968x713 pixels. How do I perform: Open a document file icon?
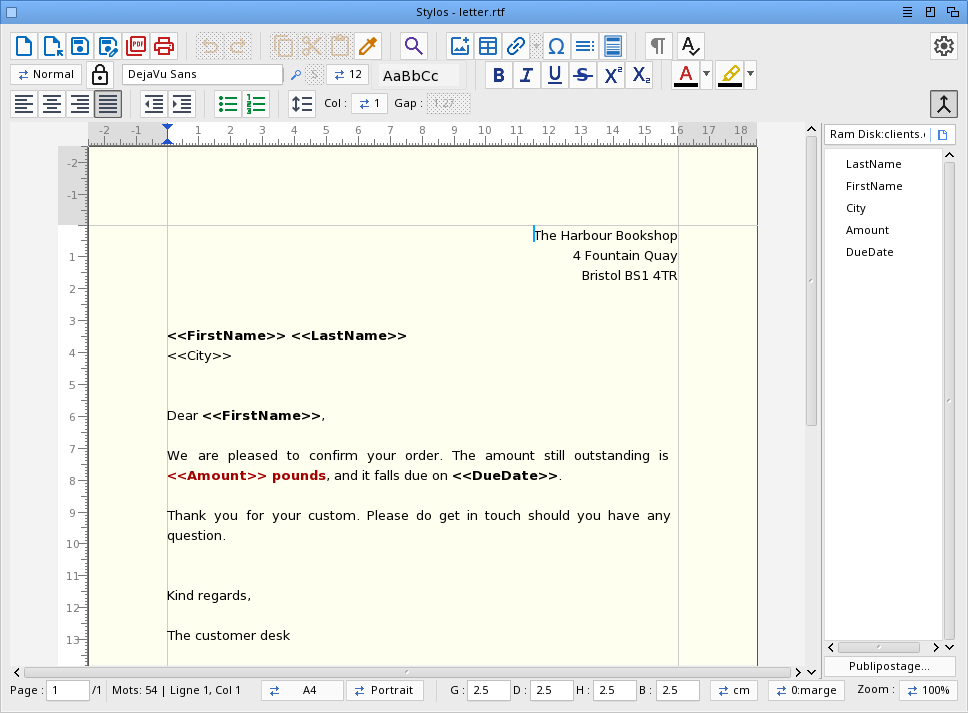point(52,46)
